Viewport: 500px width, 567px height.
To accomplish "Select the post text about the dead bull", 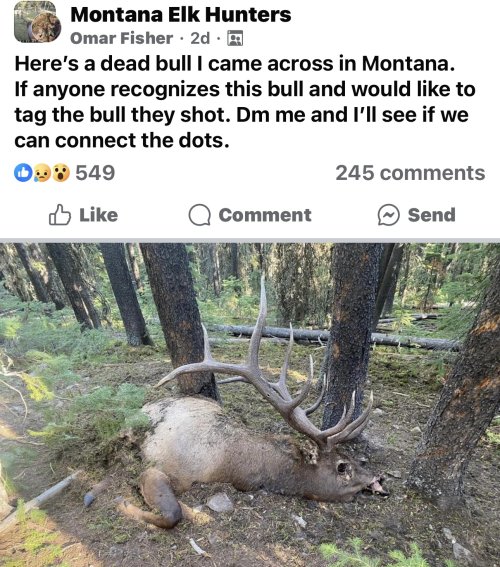I will point(245,102).
